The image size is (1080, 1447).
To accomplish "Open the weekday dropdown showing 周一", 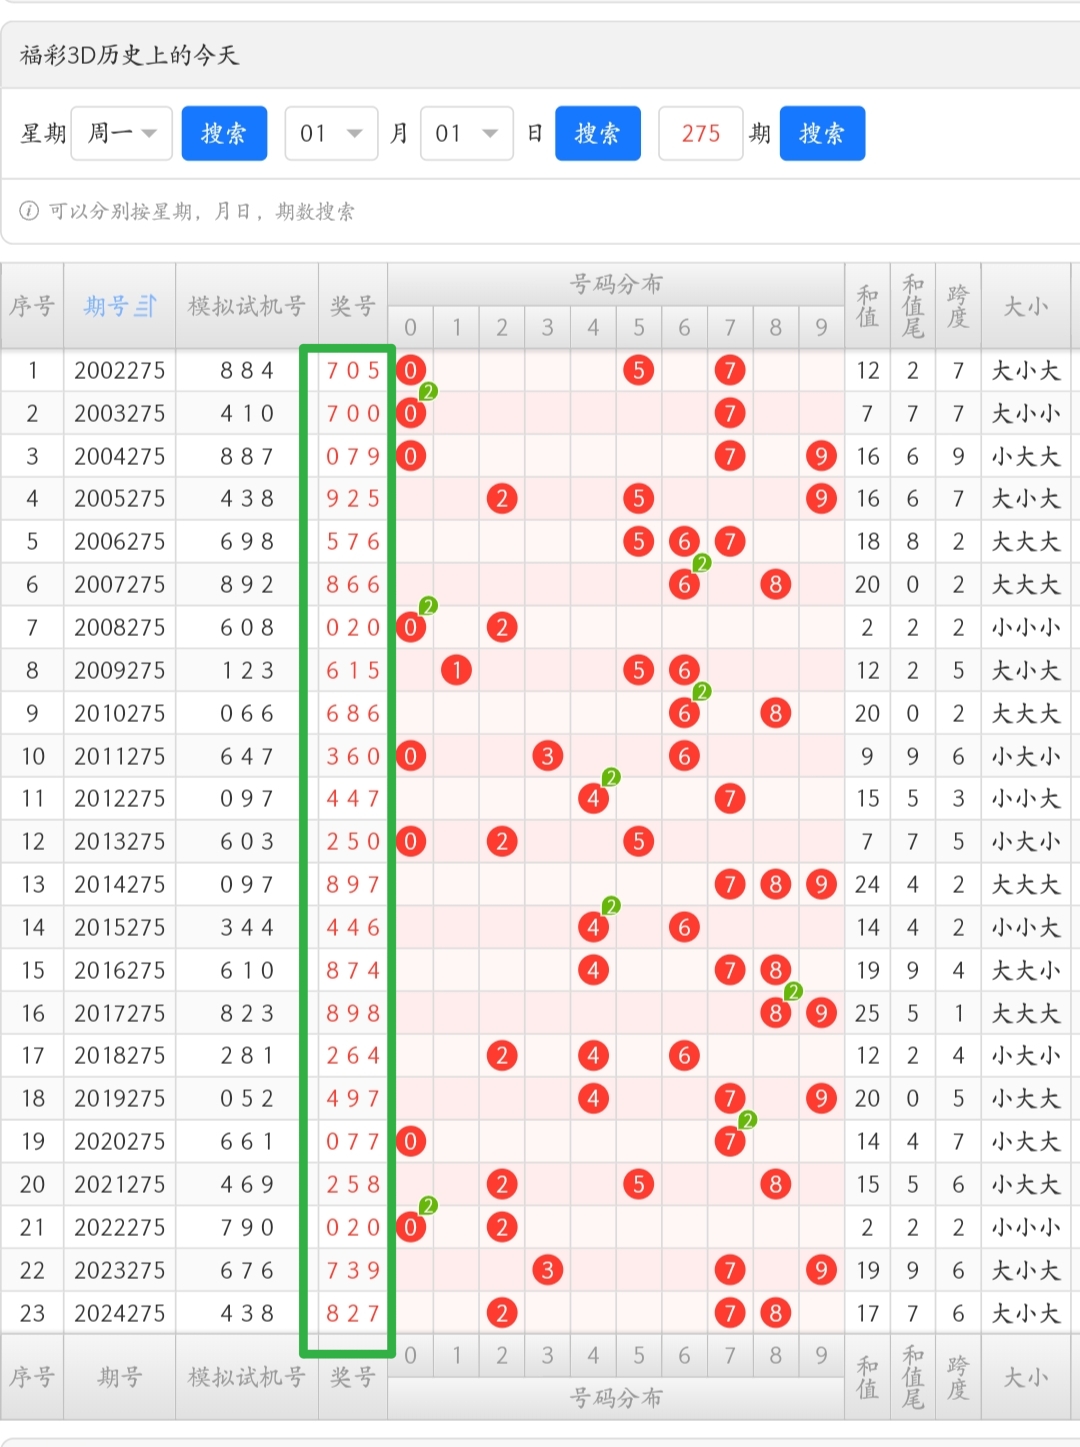I will coord(122,133).
